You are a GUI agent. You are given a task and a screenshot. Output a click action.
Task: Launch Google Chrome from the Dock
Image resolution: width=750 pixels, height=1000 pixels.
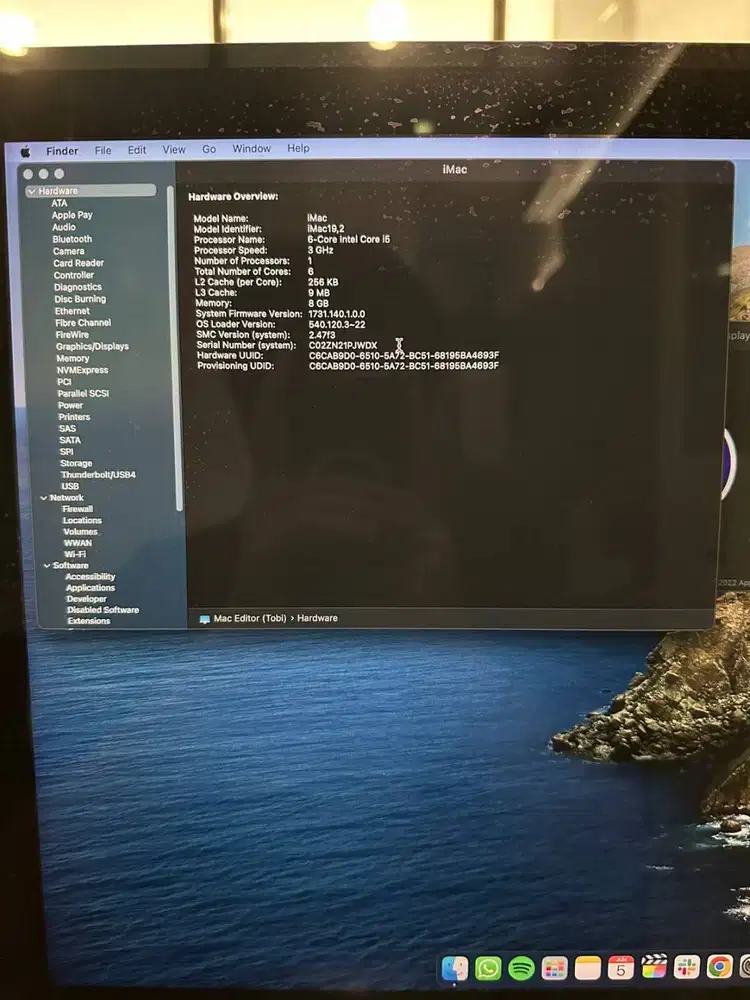tap(719, 967)
